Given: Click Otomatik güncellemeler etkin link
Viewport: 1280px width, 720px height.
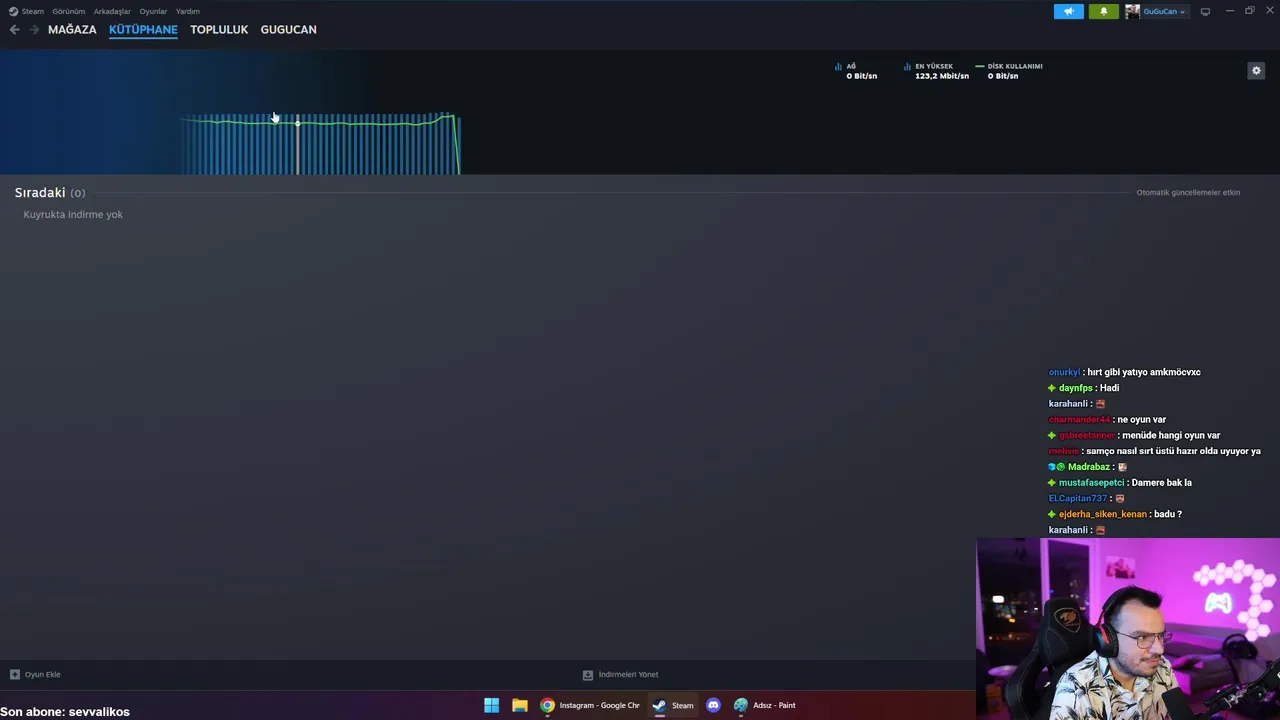Looking at the screenshot, I should pos(1188,192).
